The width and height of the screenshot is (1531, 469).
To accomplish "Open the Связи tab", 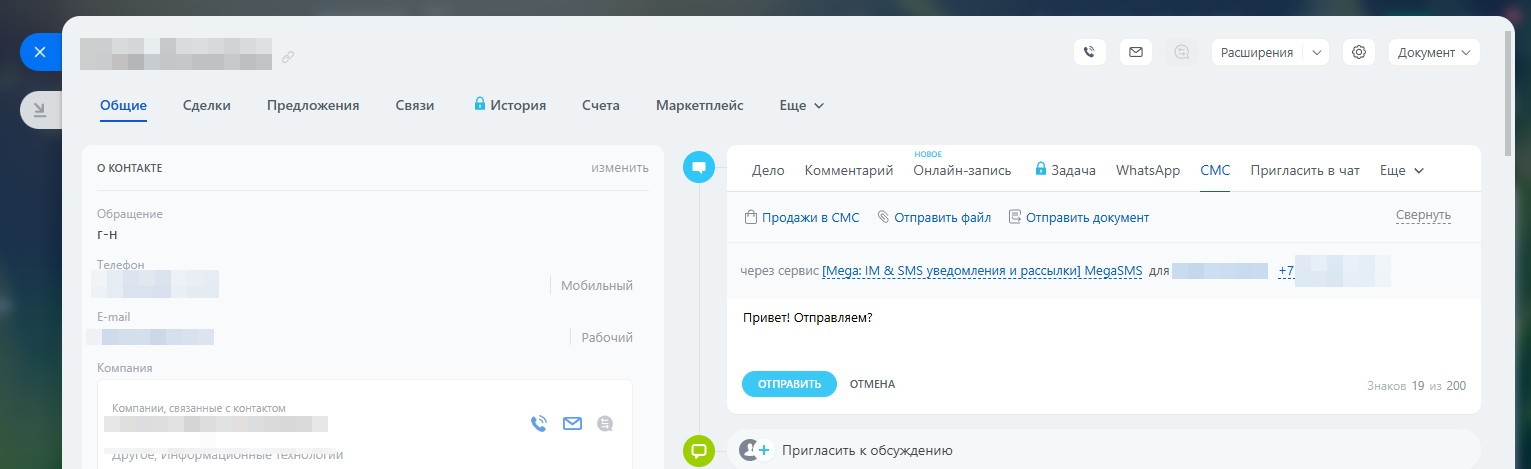I will [x=415, y=105].
